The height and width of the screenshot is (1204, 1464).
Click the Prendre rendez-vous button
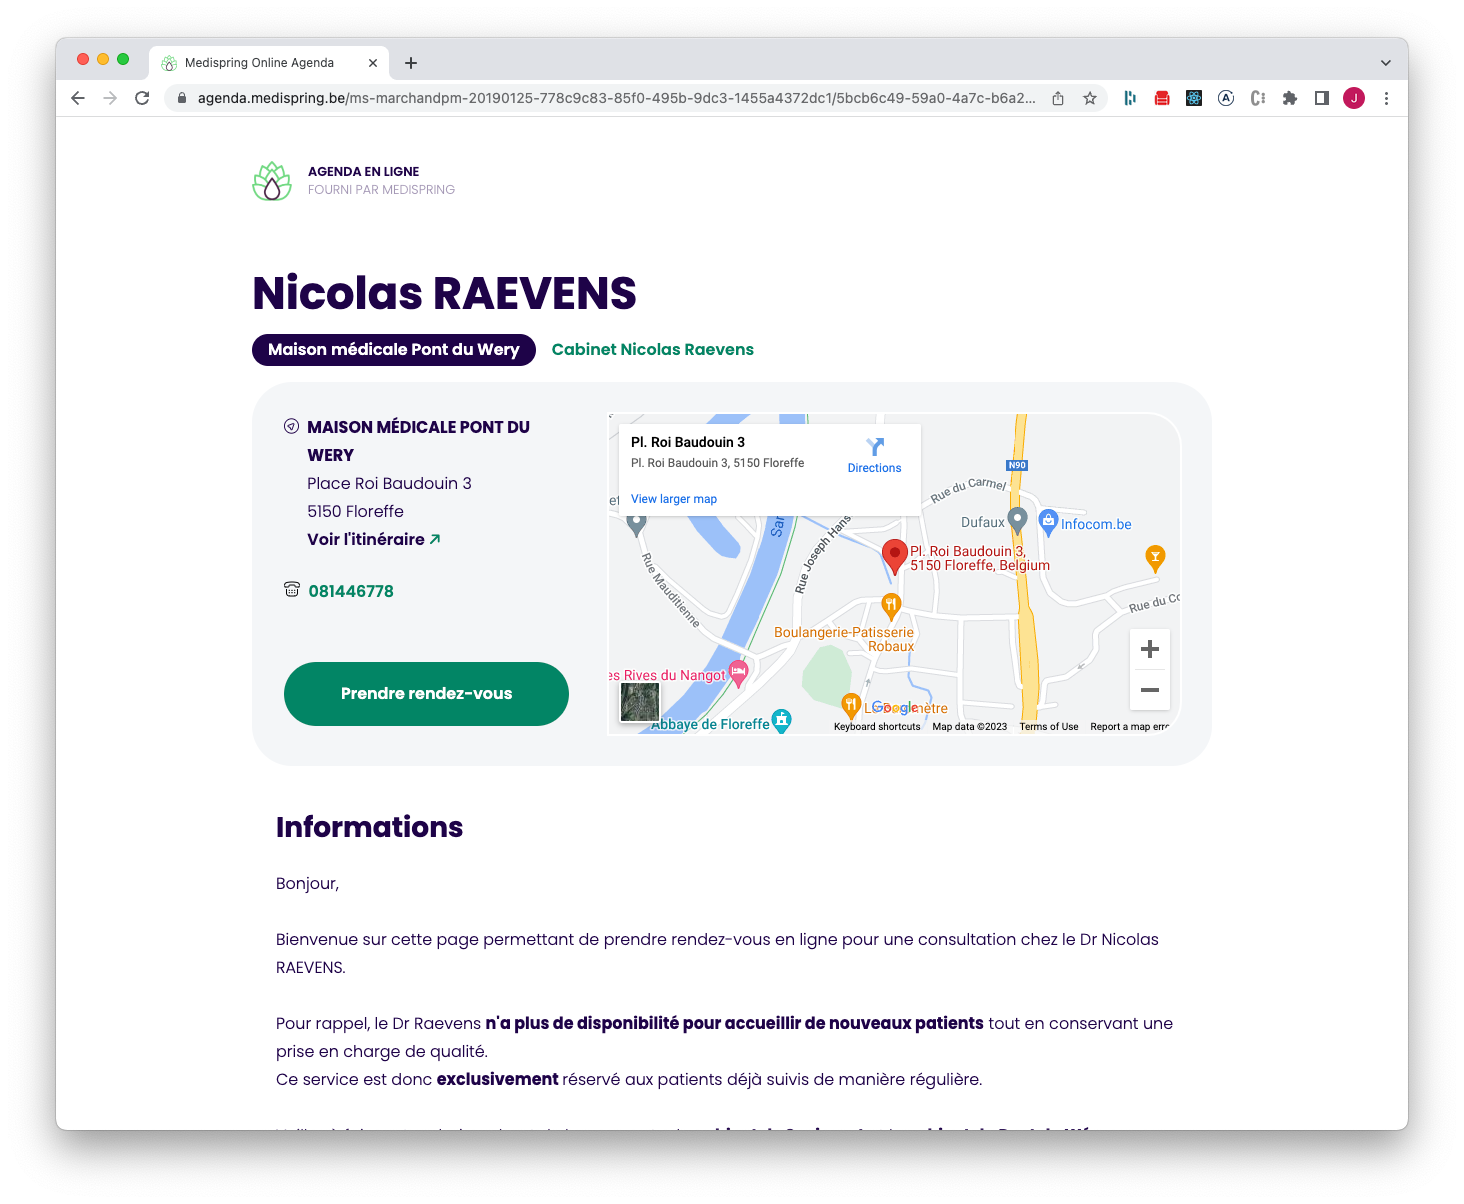point(426,694)
